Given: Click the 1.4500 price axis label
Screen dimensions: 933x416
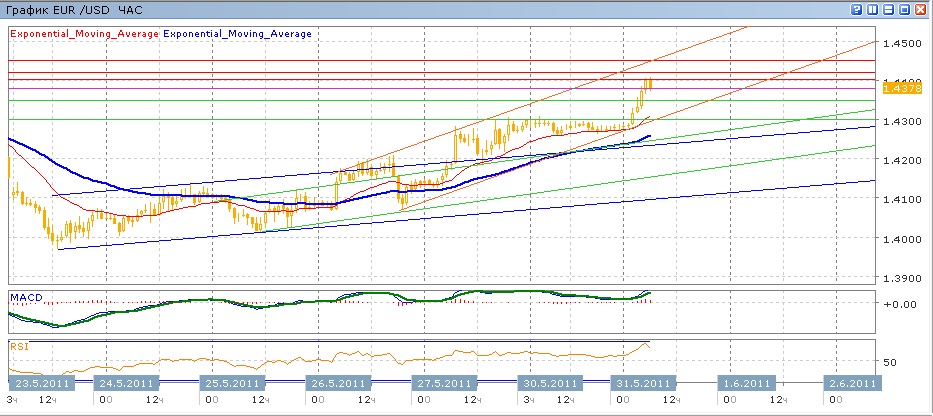Looking at the screenshot, I should coord(903,43).
